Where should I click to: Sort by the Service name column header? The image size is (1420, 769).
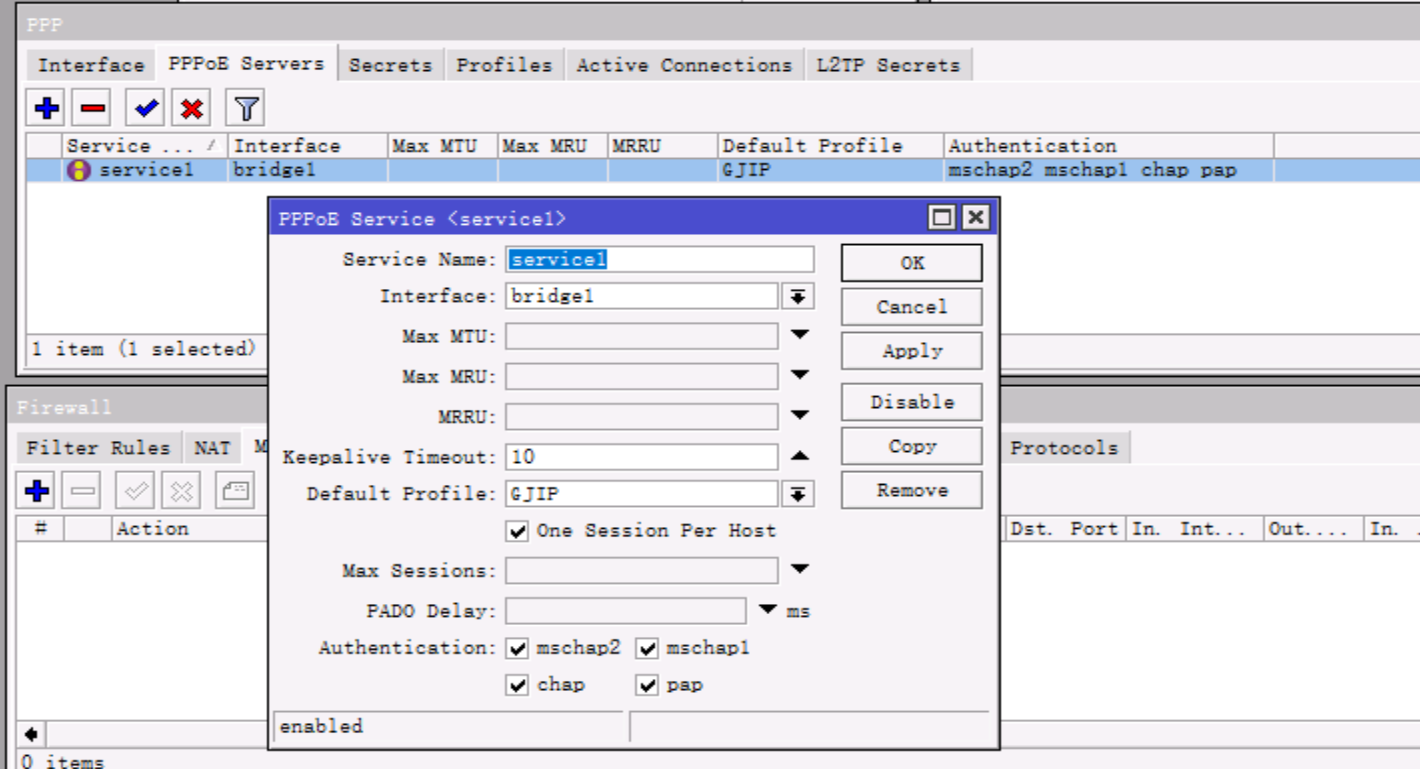145,146
